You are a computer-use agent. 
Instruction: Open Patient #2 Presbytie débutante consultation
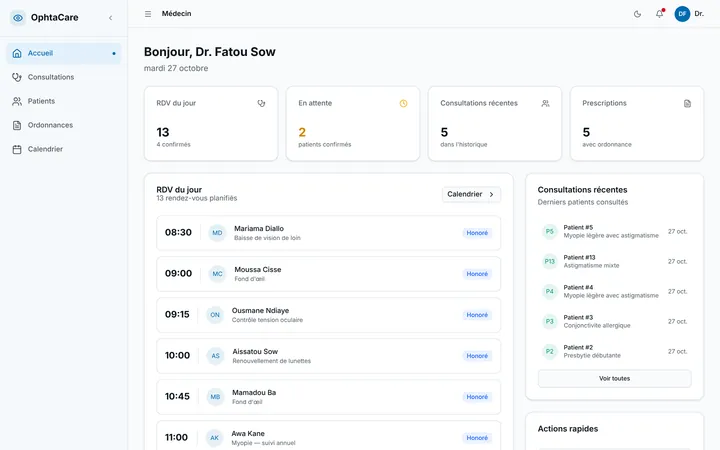click(614, 351)
